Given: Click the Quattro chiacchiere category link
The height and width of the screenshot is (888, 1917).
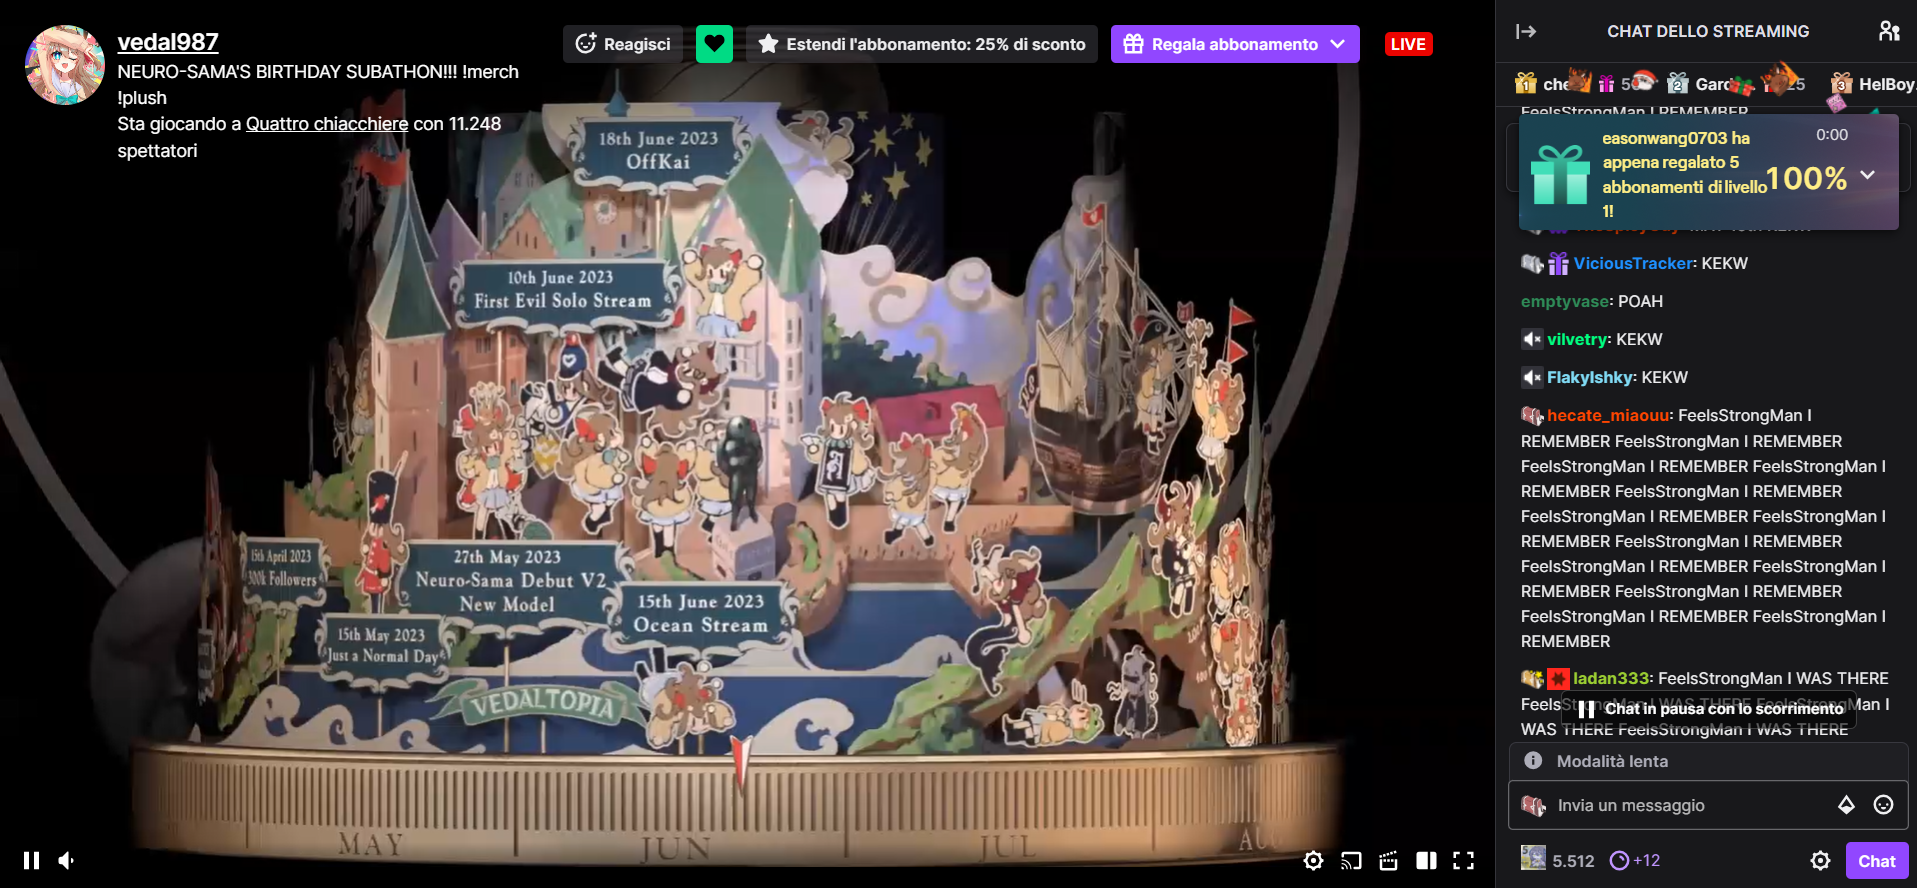Looking at the screenshot, I should click(327, 124).
